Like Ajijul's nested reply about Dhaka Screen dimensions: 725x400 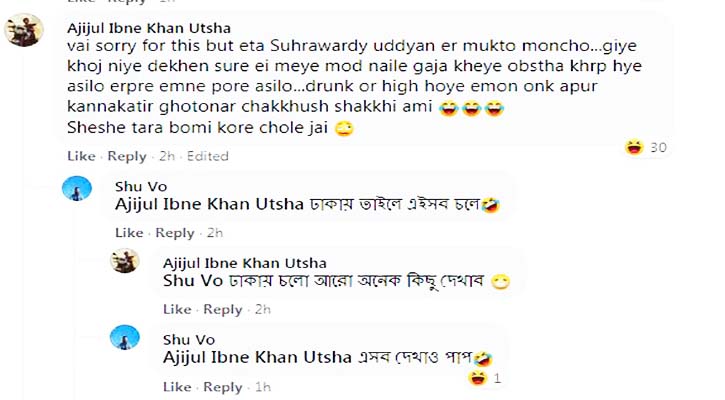coord(177,309)
